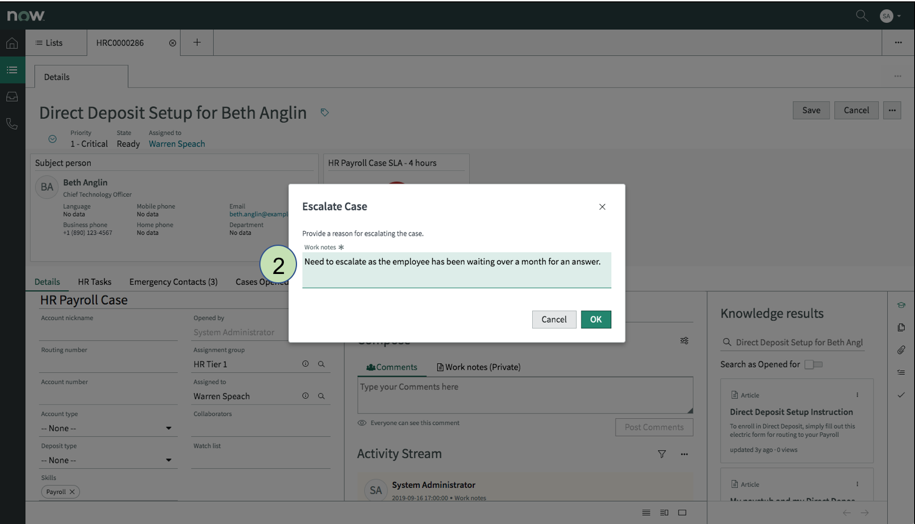Click the Account number field

pos(108,396)
